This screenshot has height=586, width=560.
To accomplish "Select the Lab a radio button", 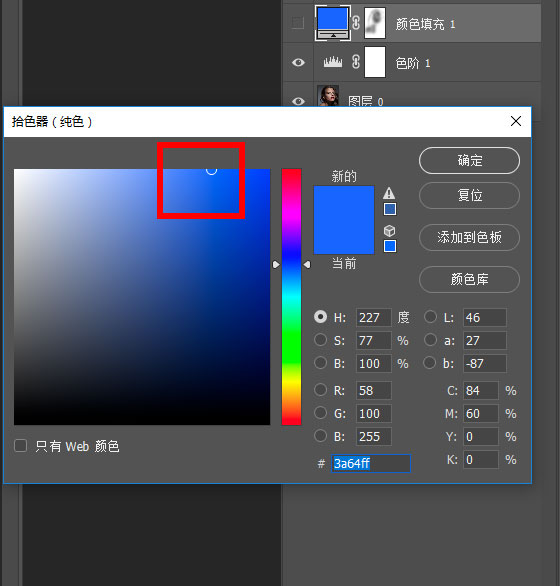I will (430, 340).
